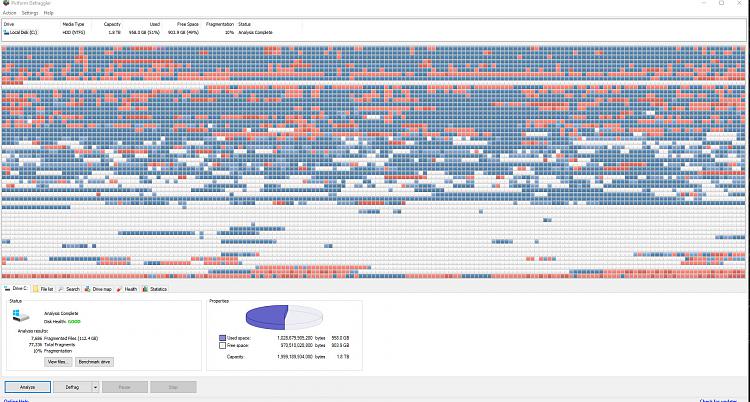Start analysis with the Analyze button

[x=28, y=387]
